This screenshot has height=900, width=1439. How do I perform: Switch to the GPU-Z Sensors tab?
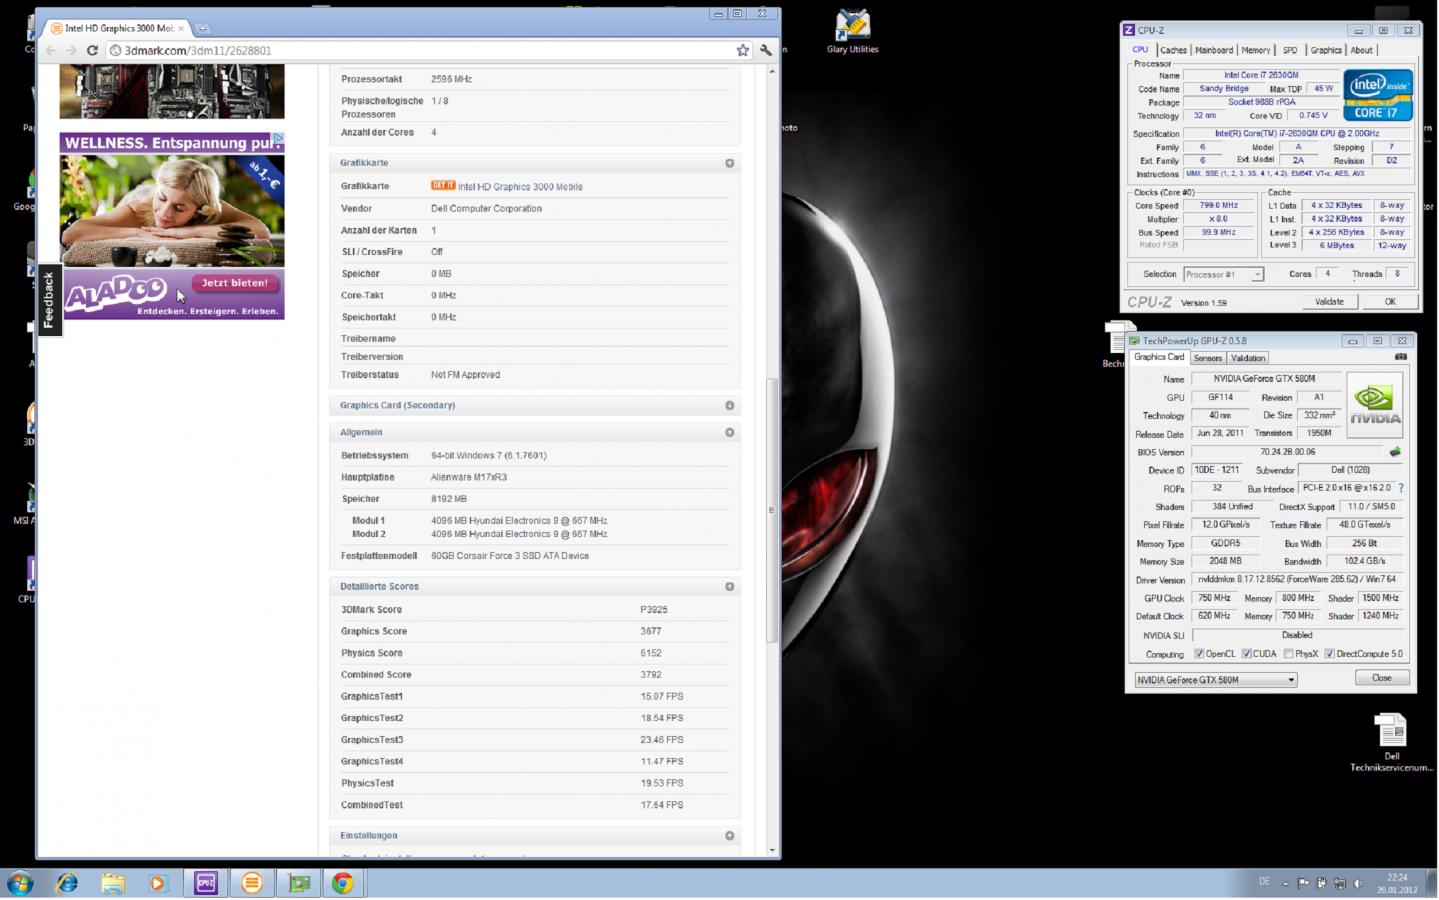(x=1208, y=358)
